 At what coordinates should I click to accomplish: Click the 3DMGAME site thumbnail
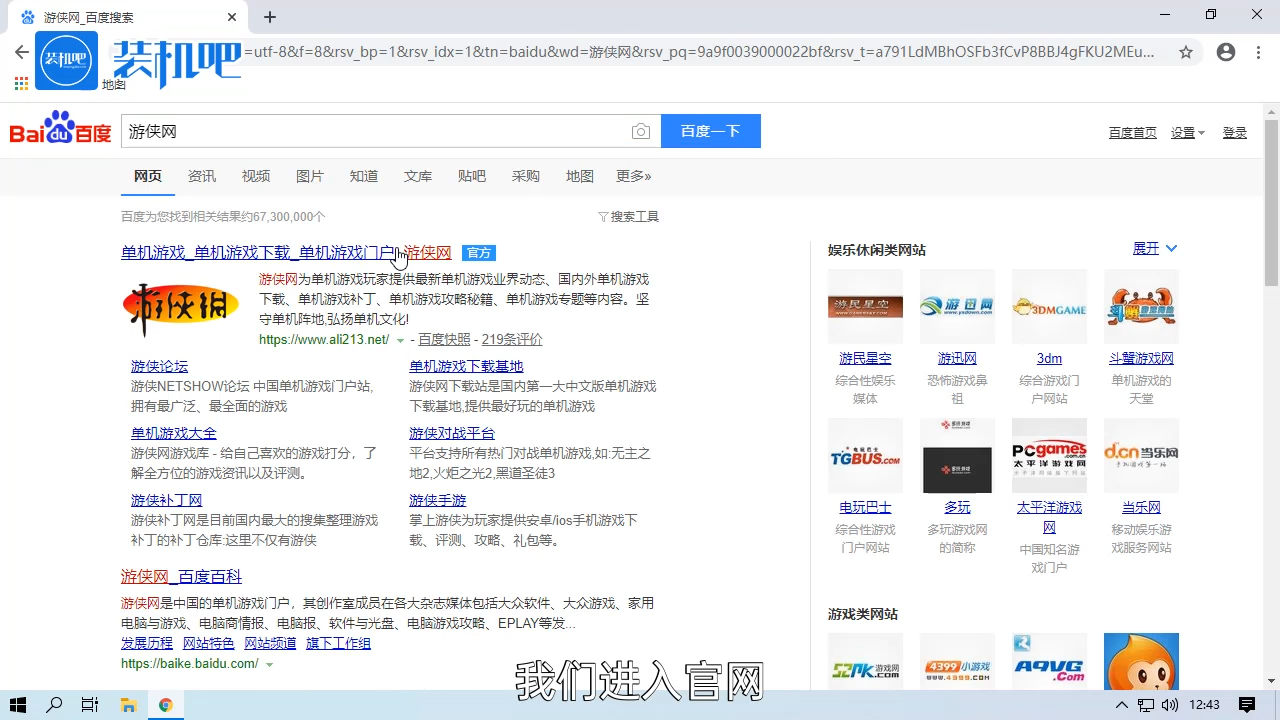point(1049,307)
